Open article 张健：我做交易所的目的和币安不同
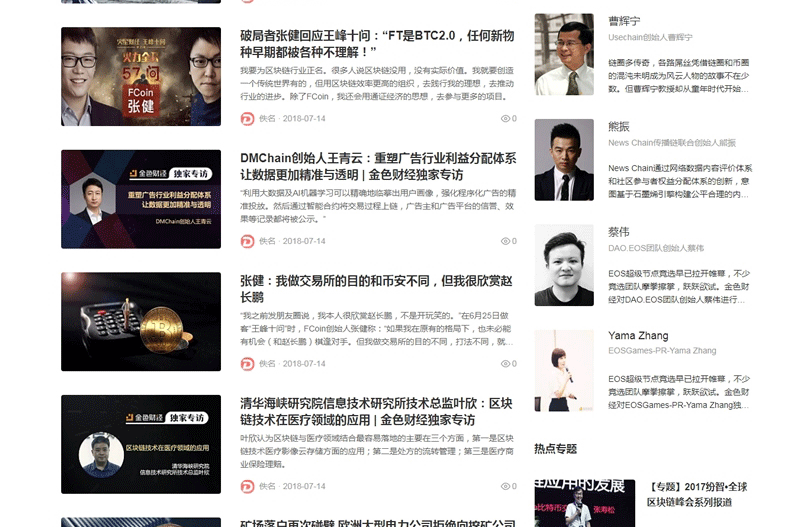 click(377, 289)
